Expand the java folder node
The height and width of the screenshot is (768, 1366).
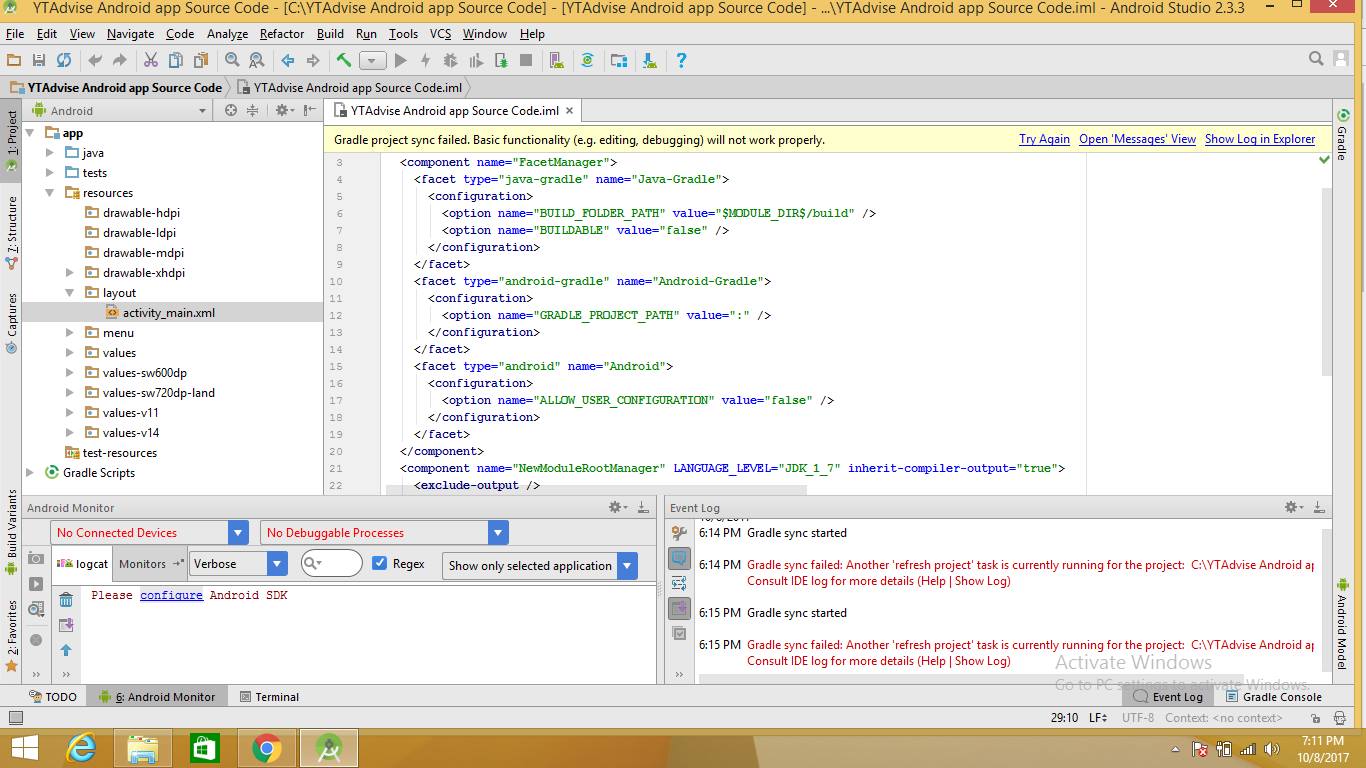pos(50,153)
